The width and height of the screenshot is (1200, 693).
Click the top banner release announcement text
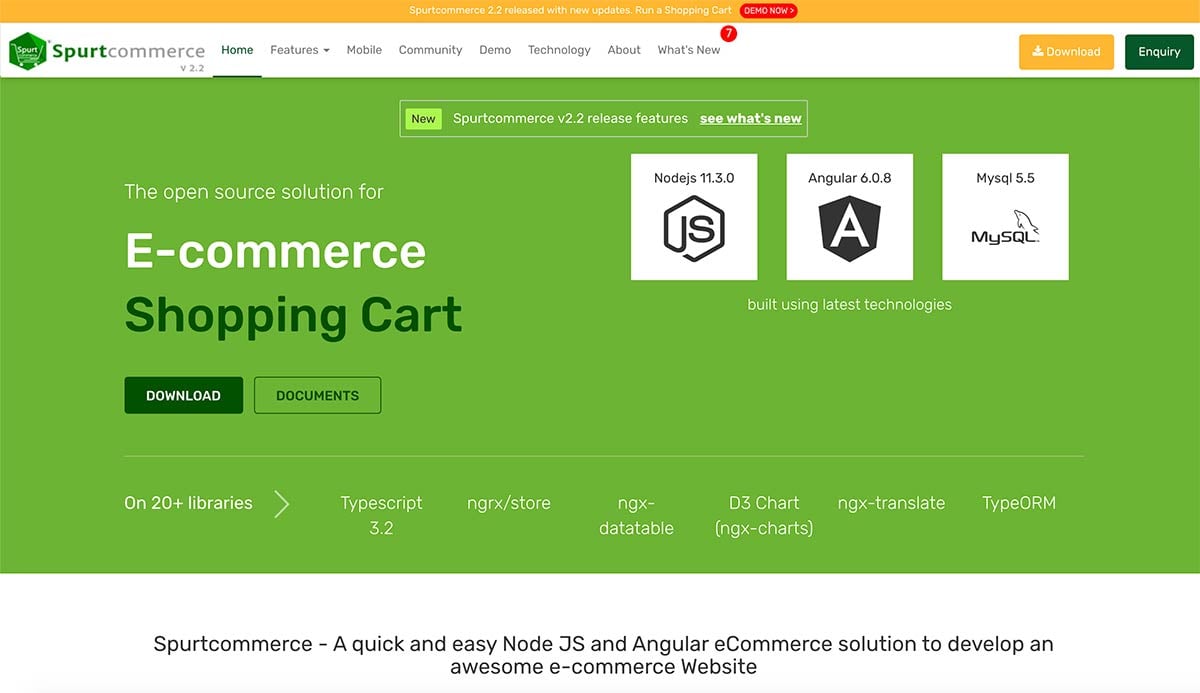click(x=571, y=11)
